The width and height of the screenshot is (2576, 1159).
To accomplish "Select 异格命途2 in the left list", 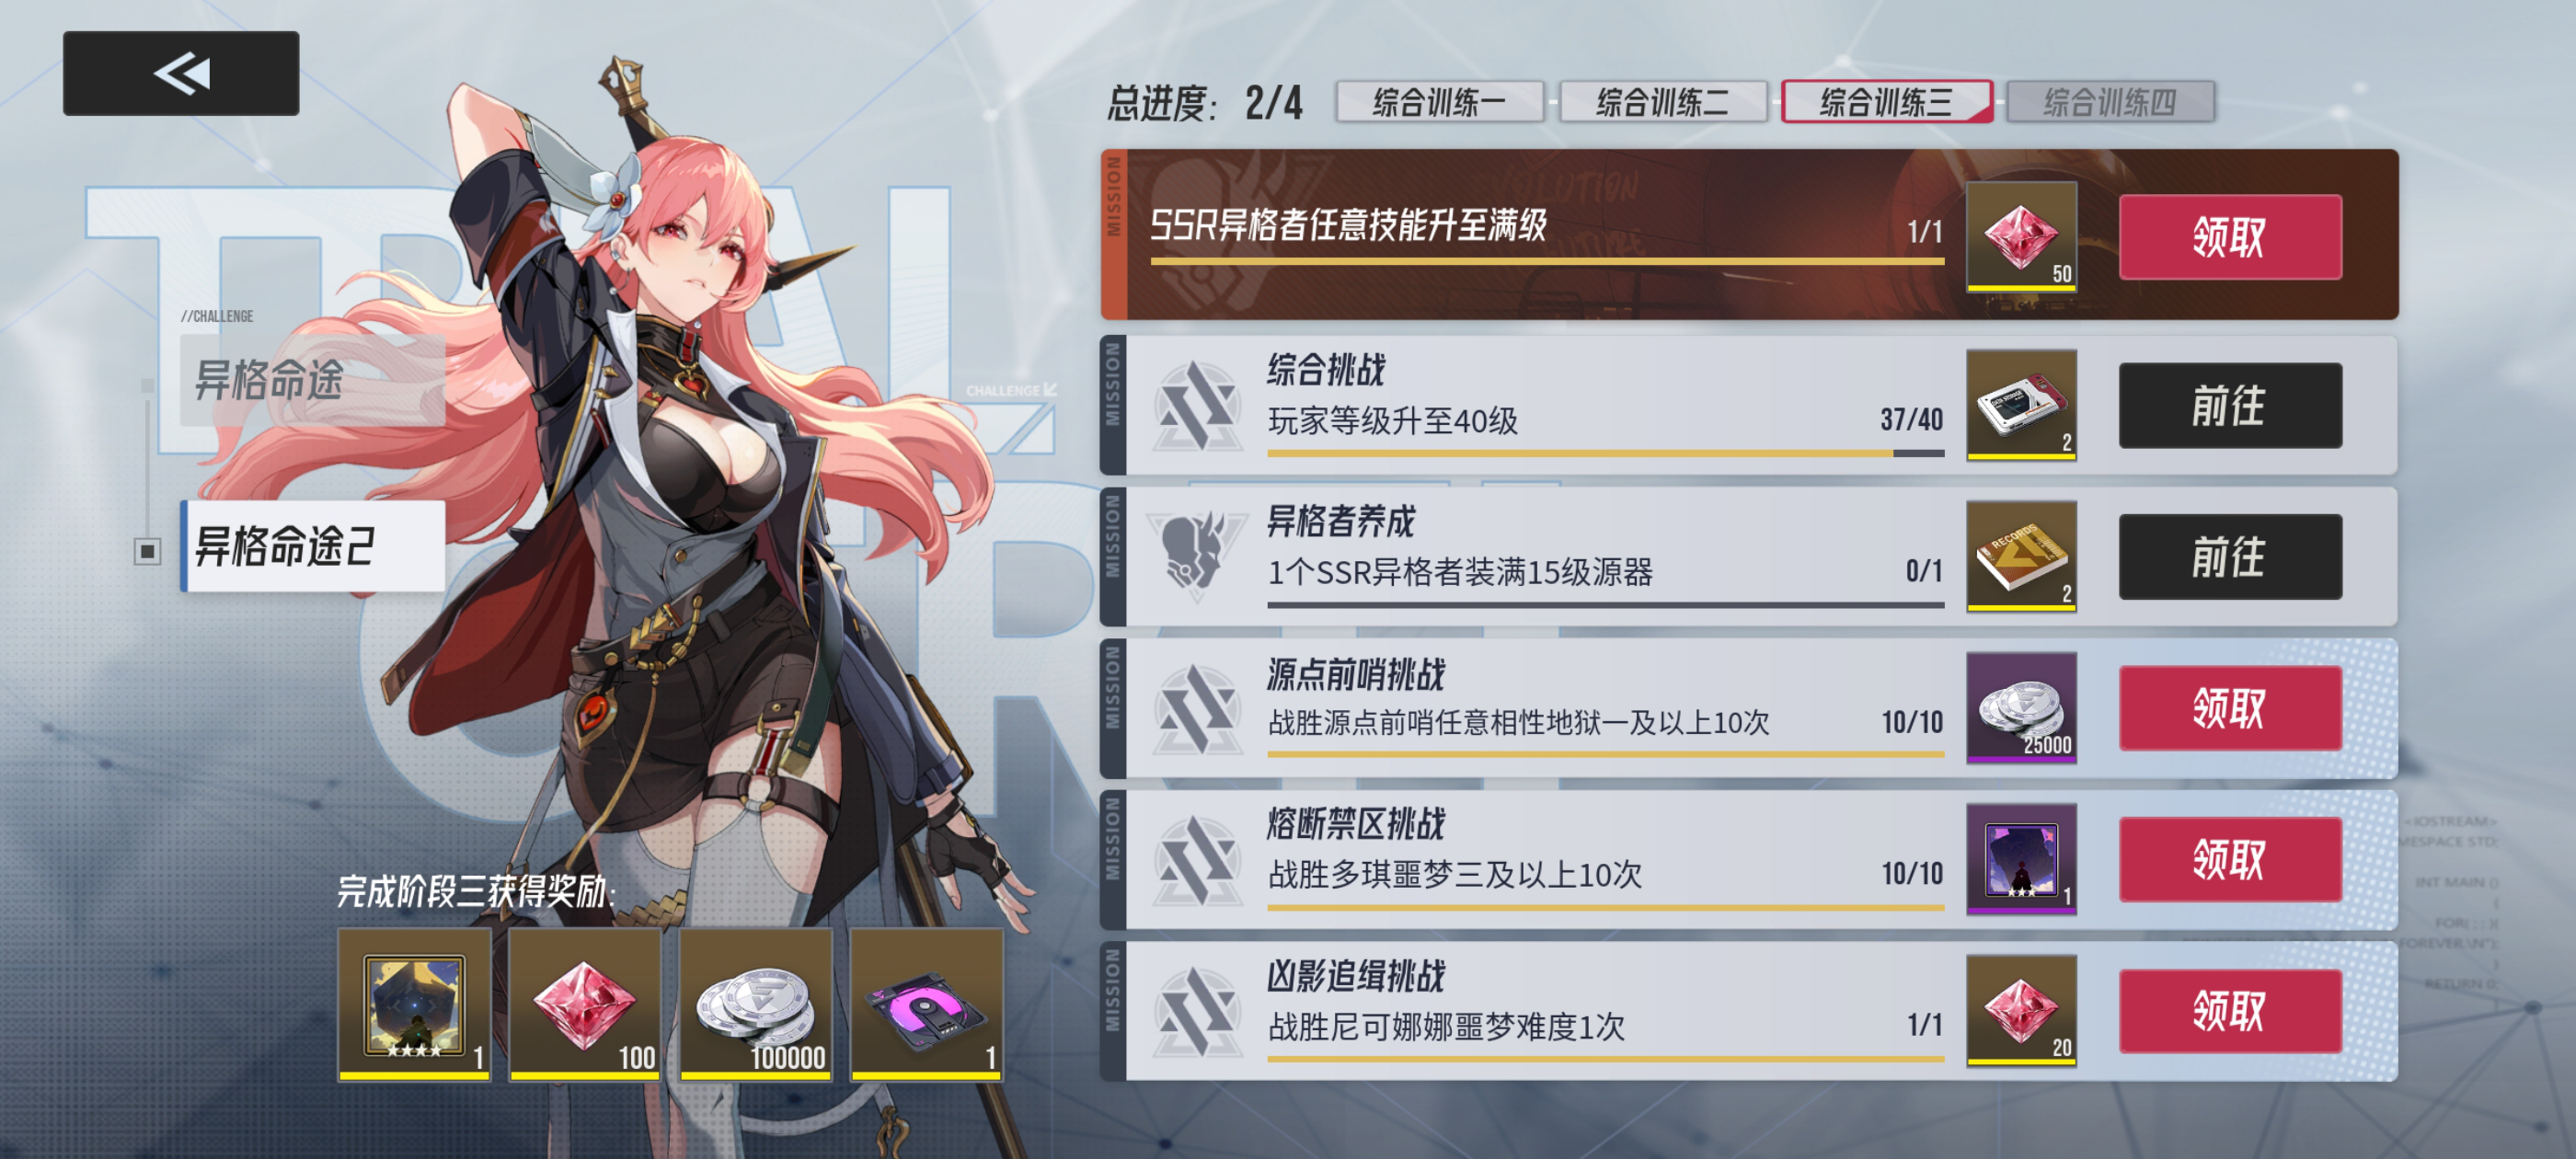I will (x=312, y=546).
